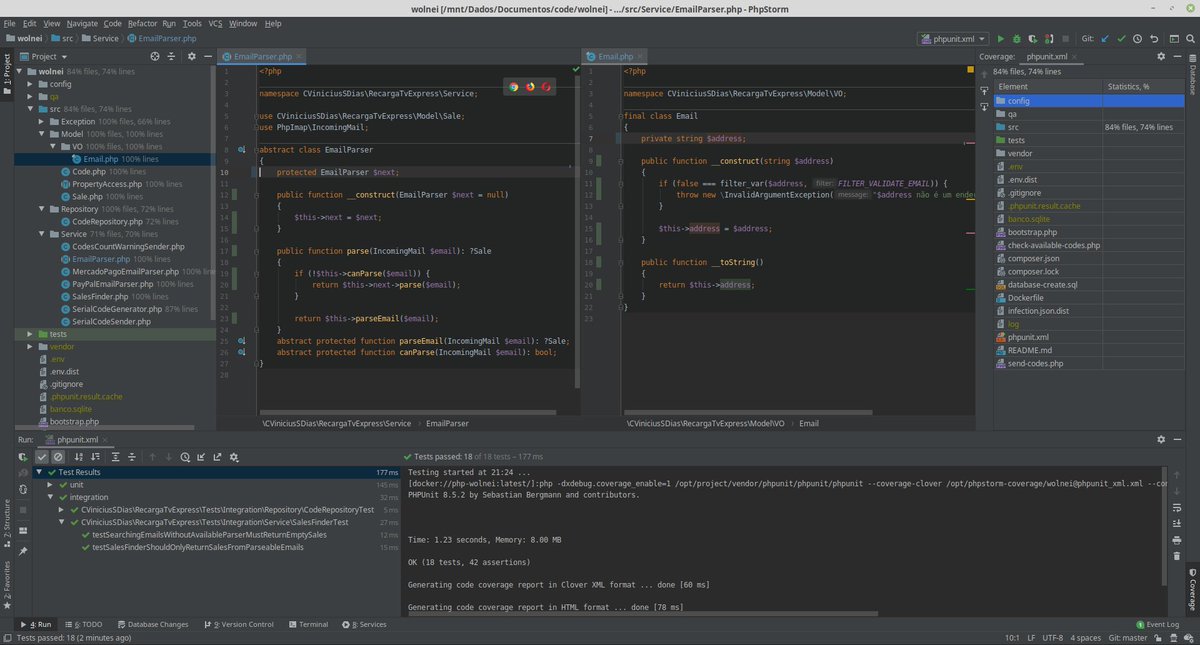Open Project panel settings gear
1200x645 pixels.
click(x=191, y=57)
